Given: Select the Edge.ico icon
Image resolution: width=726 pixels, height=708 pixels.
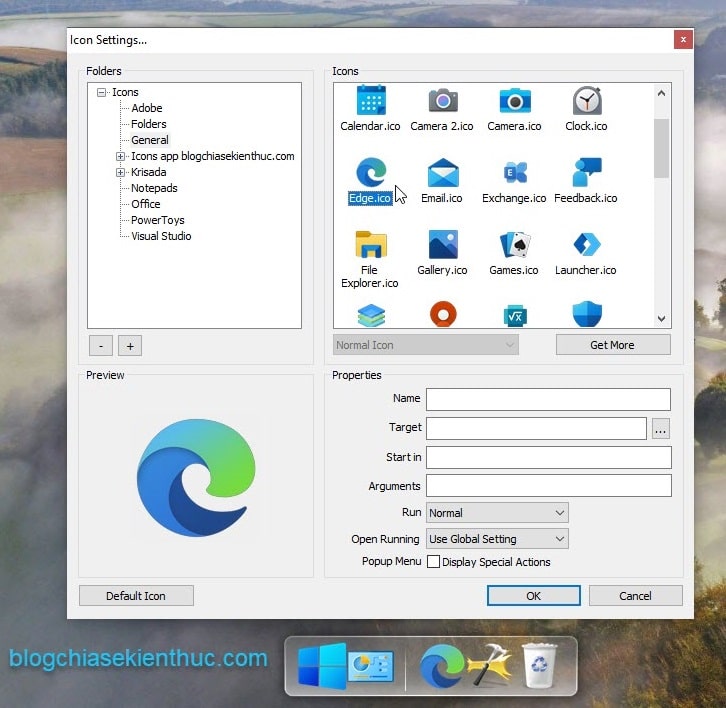Looking at the screenshot, I should tap(370, 181).
